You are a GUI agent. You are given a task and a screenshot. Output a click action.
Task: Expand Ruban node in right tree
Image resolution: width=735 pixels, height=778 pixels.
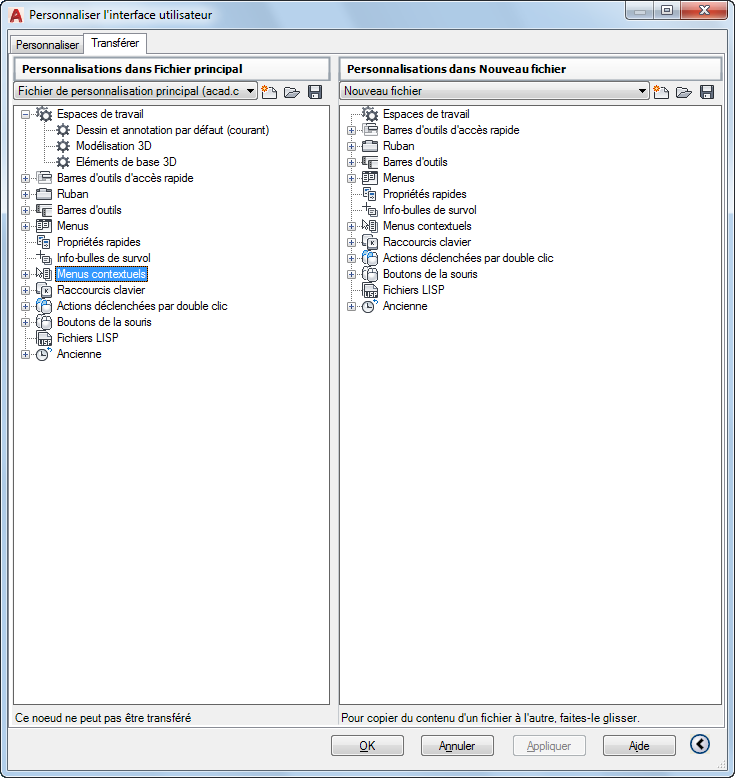click(351, 146)
